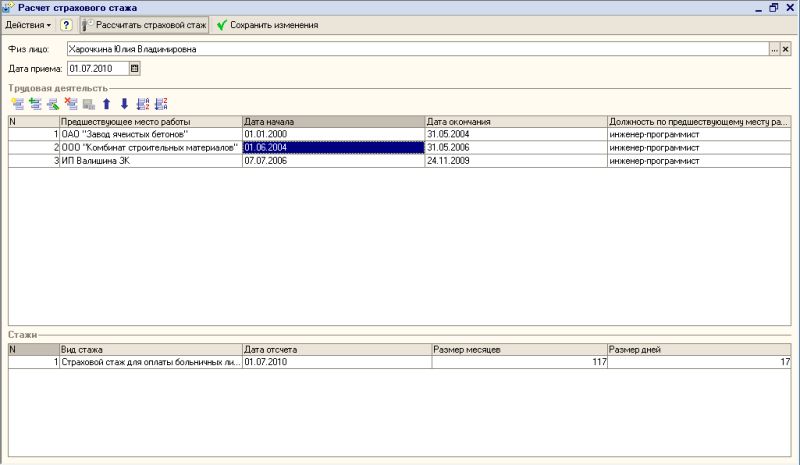Screen dimensions: 800x465
Task: Select ООО "Комбинат строительных материалов" cell
Action: (x=151, y=148)
